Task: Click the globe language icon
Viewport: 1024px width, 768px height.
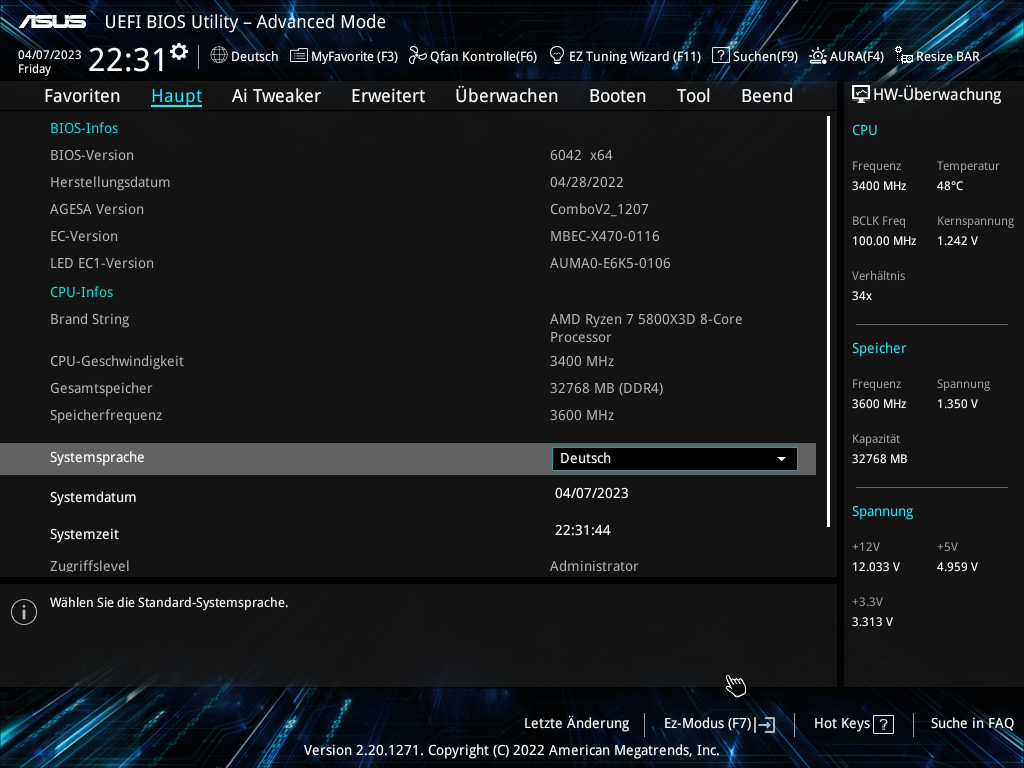Action: click(x=219, y=56)
